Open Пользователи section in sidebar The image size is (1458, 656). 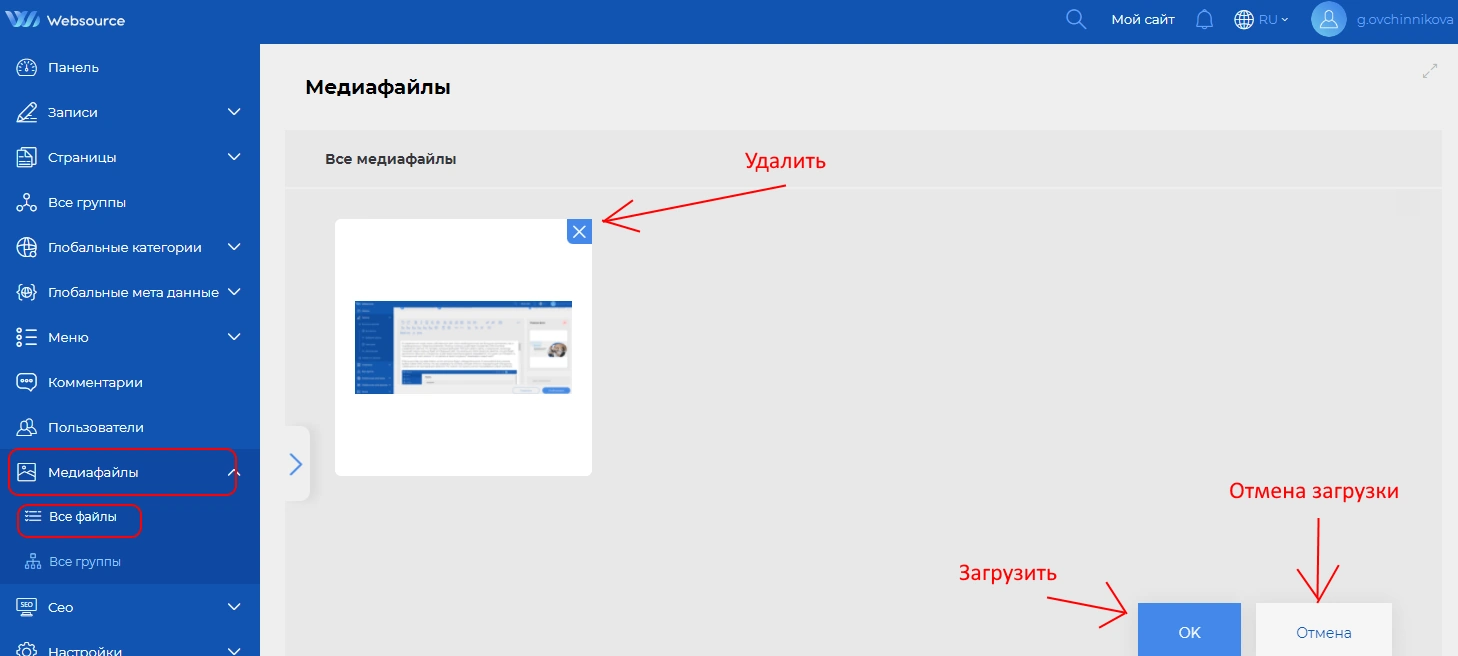pyautogui.click(x=95, y=427)
